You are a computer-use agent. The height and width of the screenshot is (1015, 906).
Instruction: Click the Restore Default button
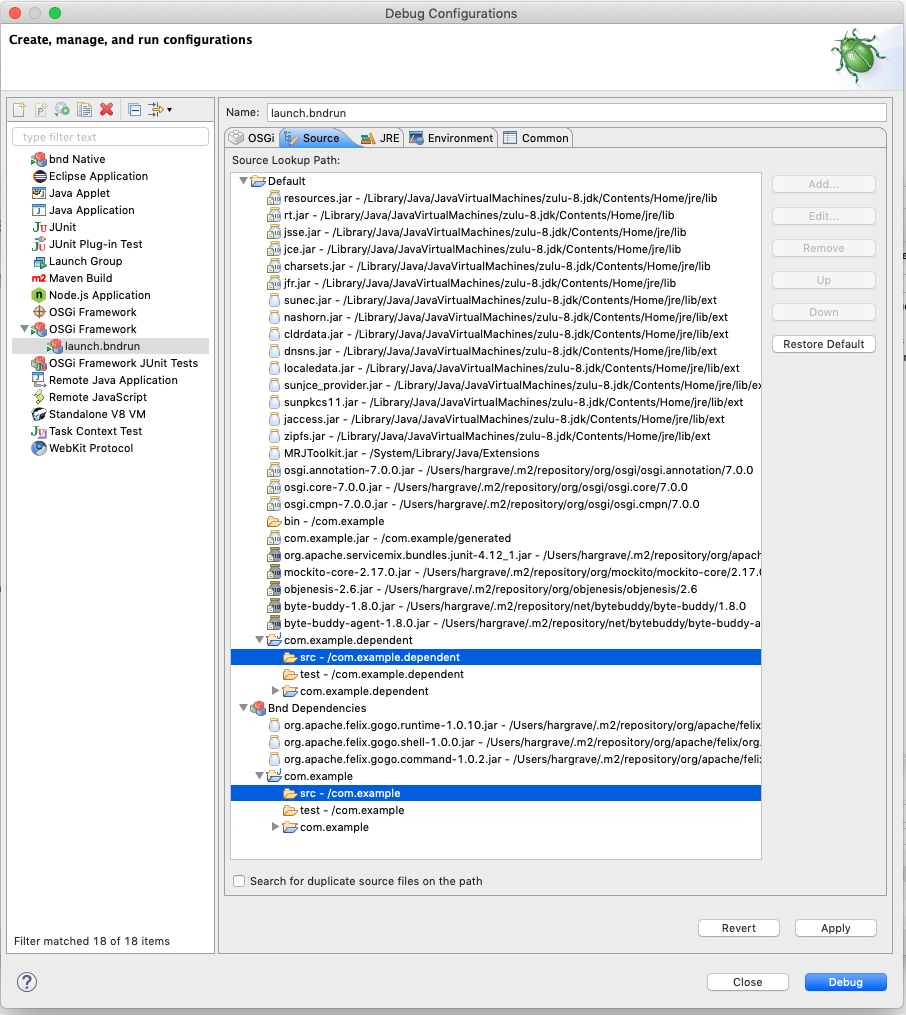[823, 343]
